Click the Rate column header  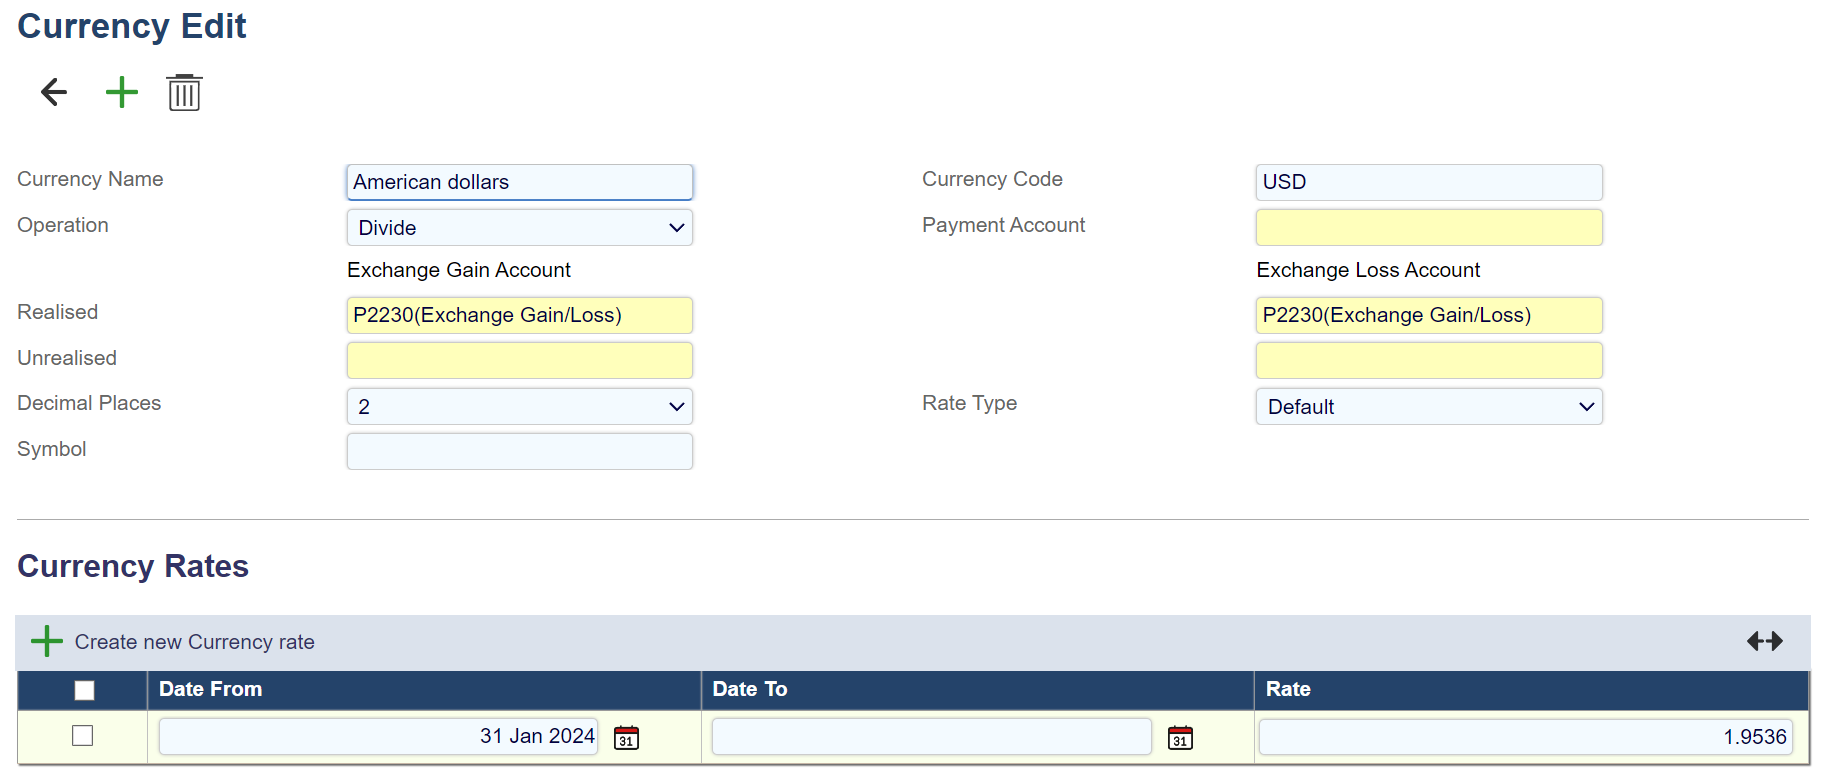click(x=1288, y=689)
